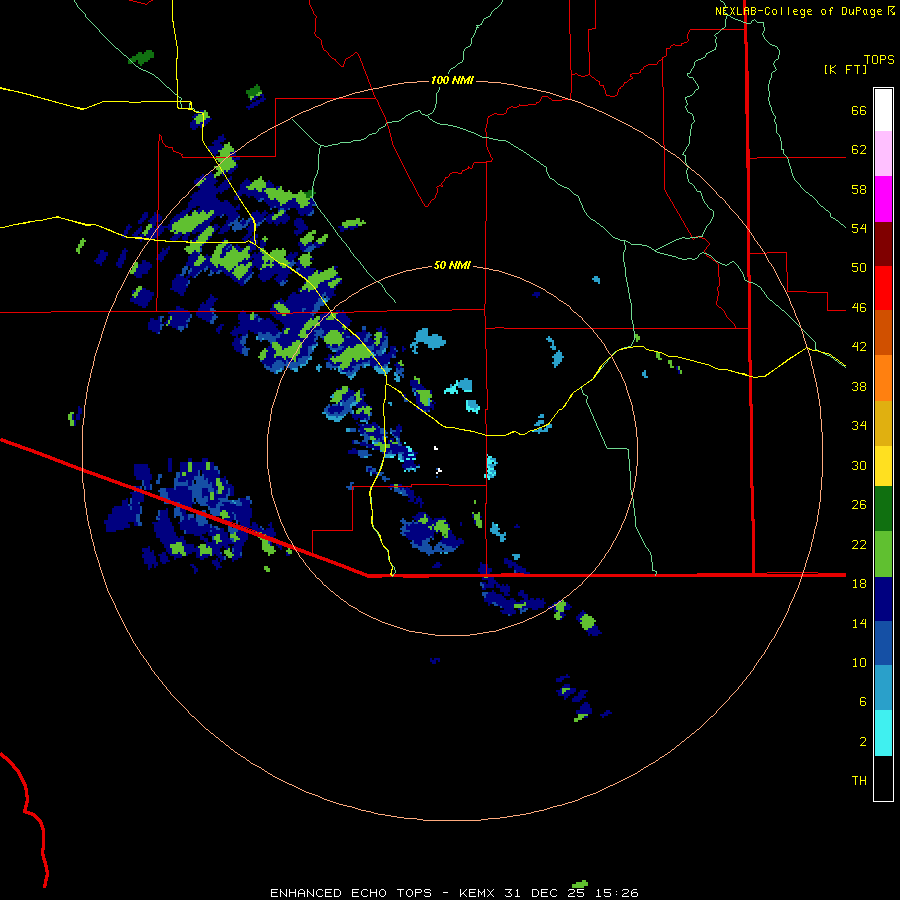Click the legend value 62
Image resolution: width=900 pixels, height=900 pixels.
click(859, 150)
